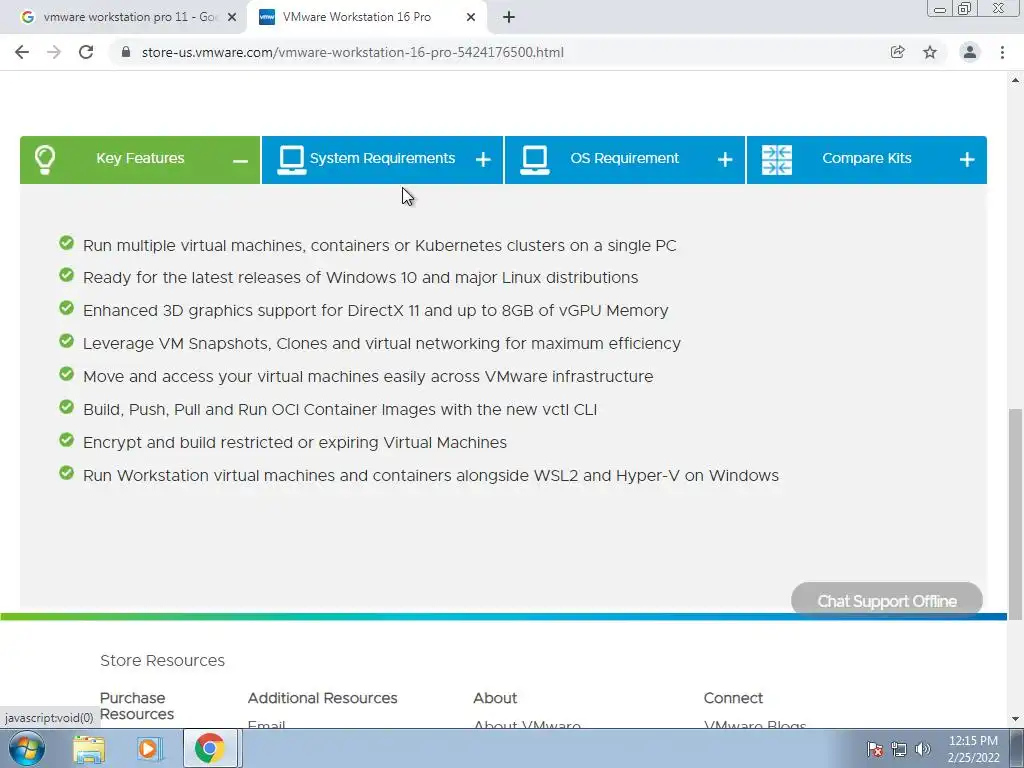Click the check icon beside Run Workstation virtual machines
1024x768 pixels.
66,473
